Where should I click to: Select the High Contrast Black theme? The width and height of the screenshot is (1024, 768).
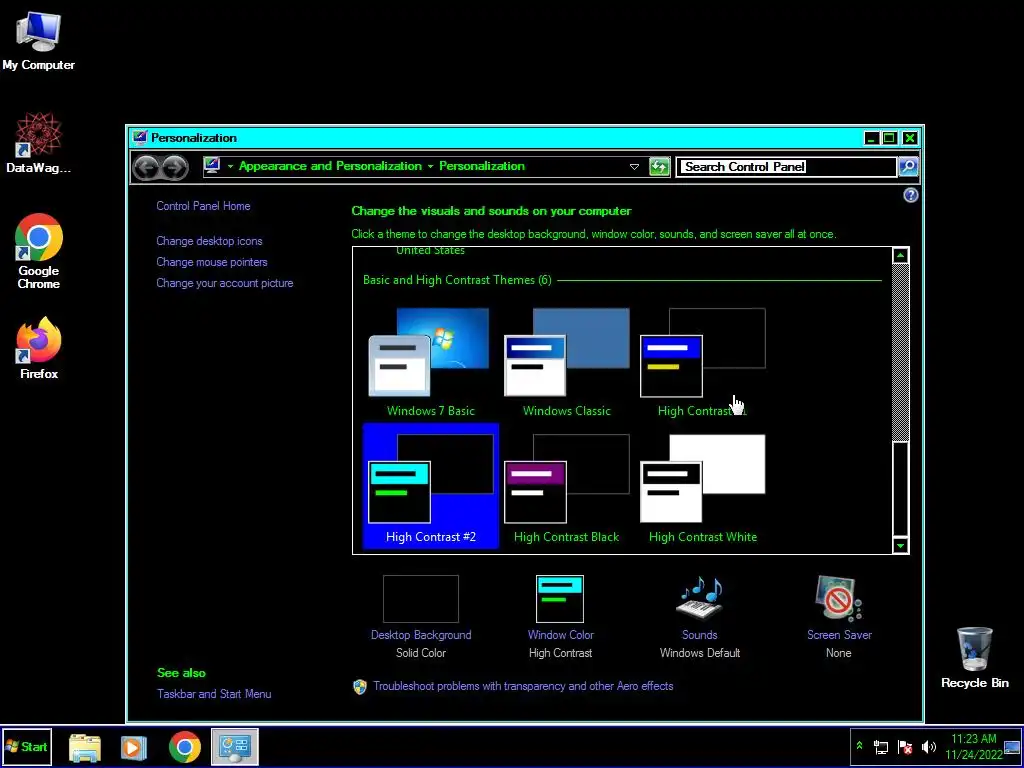566,486
